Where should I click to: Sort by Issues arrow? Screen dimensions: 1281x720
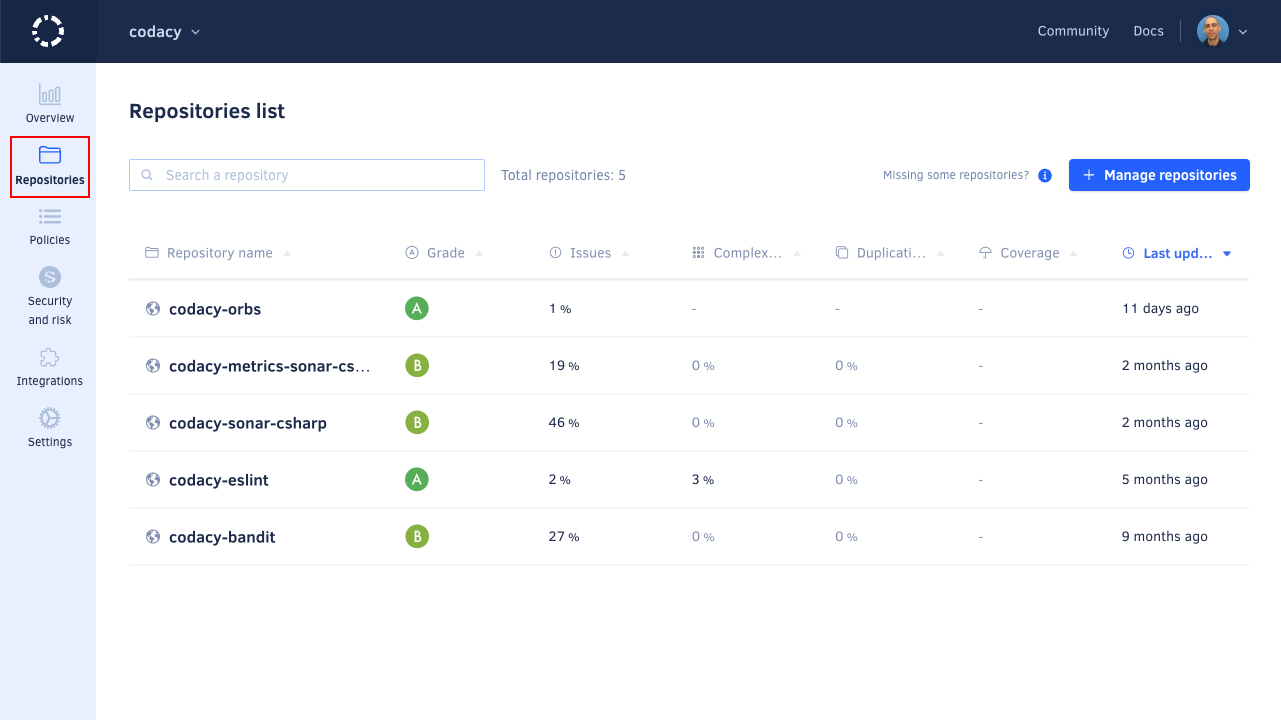(625, 254)
